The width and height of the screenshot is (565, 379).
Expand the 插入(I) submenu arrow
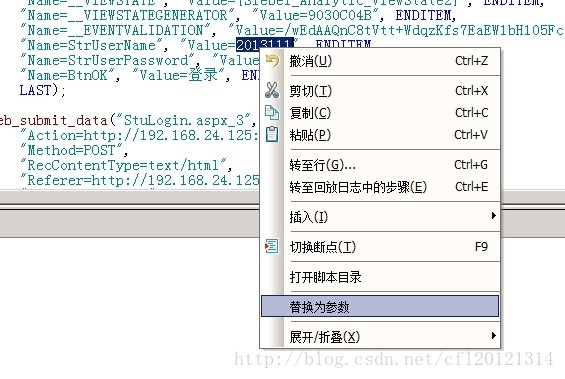coord(494,216)
